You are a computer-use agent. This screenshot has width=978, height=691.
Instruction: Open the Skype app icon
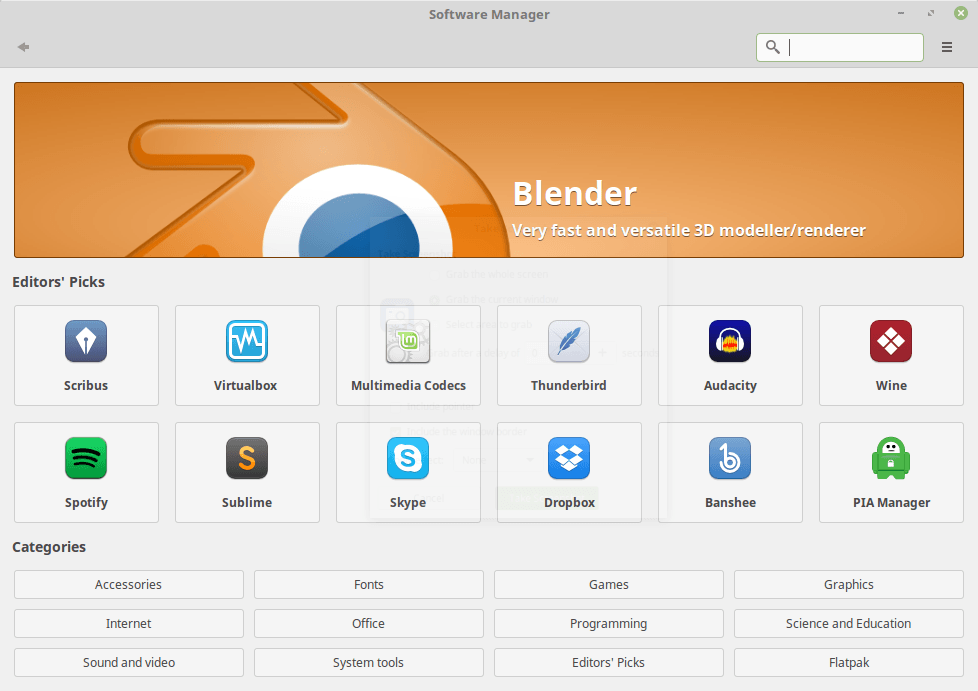point(408,458)
